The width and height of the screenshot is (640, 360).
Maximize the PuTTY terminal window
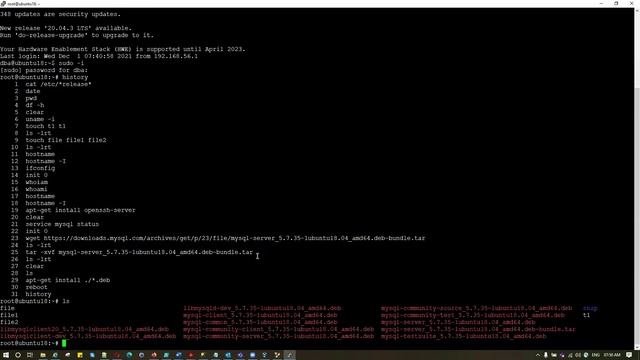[616, 3]
